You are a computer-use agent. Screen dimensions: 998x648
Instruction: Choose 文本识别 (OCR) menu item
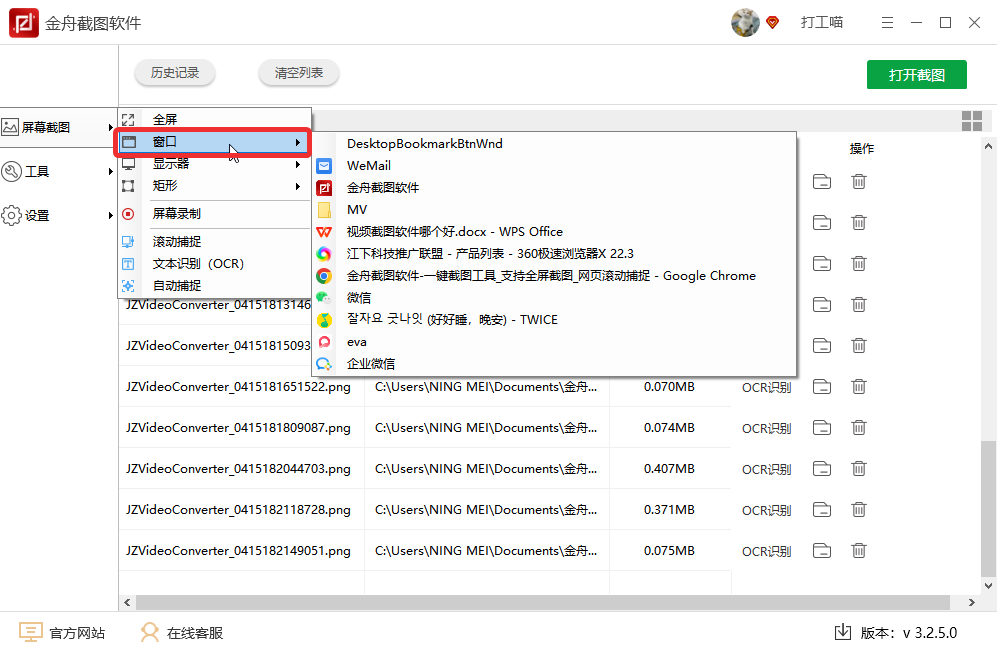coord(214,264)
